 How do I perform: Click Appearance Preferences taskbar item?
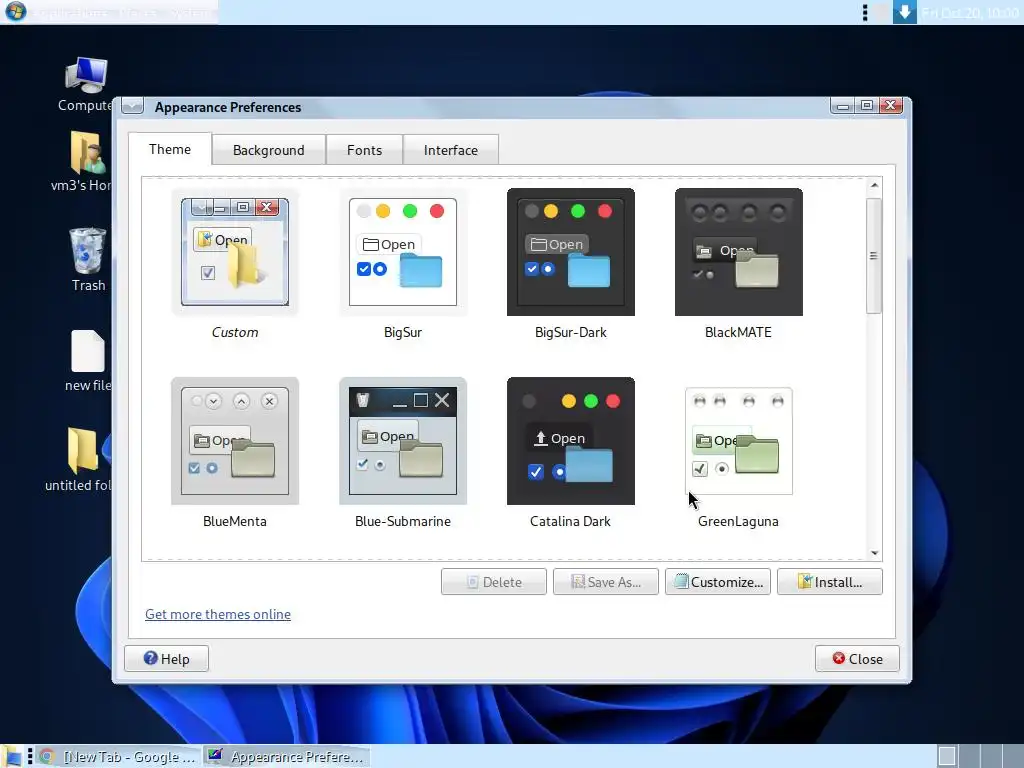pyautogui.click(x=286, y=756)
